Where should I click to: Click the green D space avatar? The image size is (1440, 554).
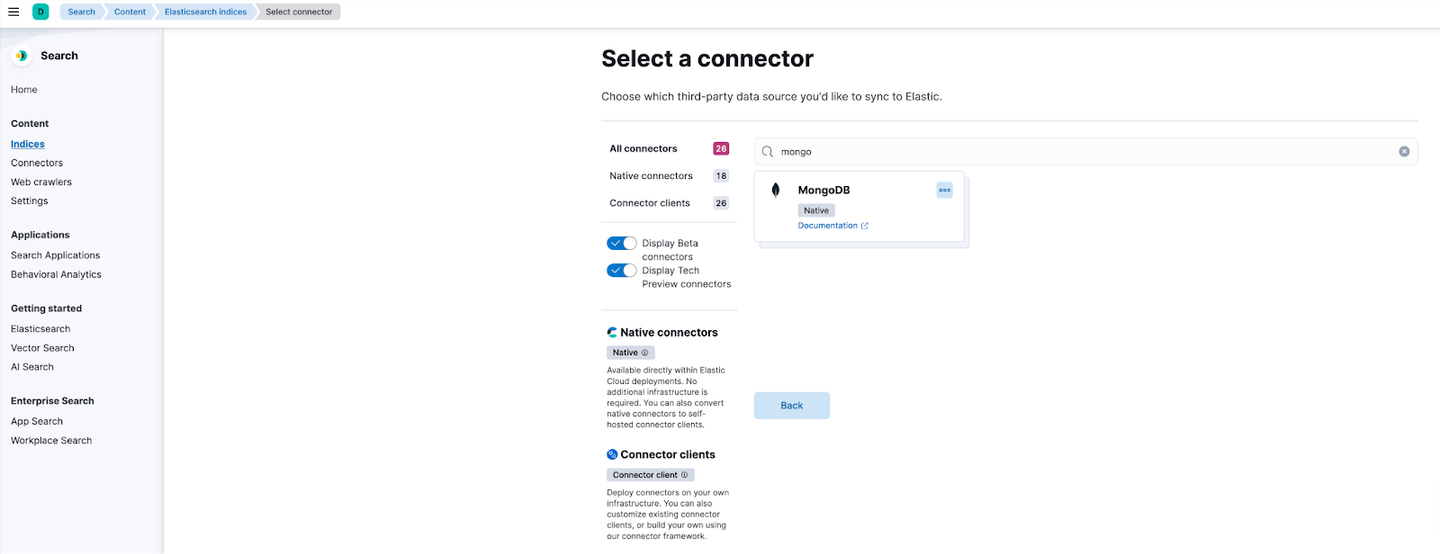tap(41, 12)
